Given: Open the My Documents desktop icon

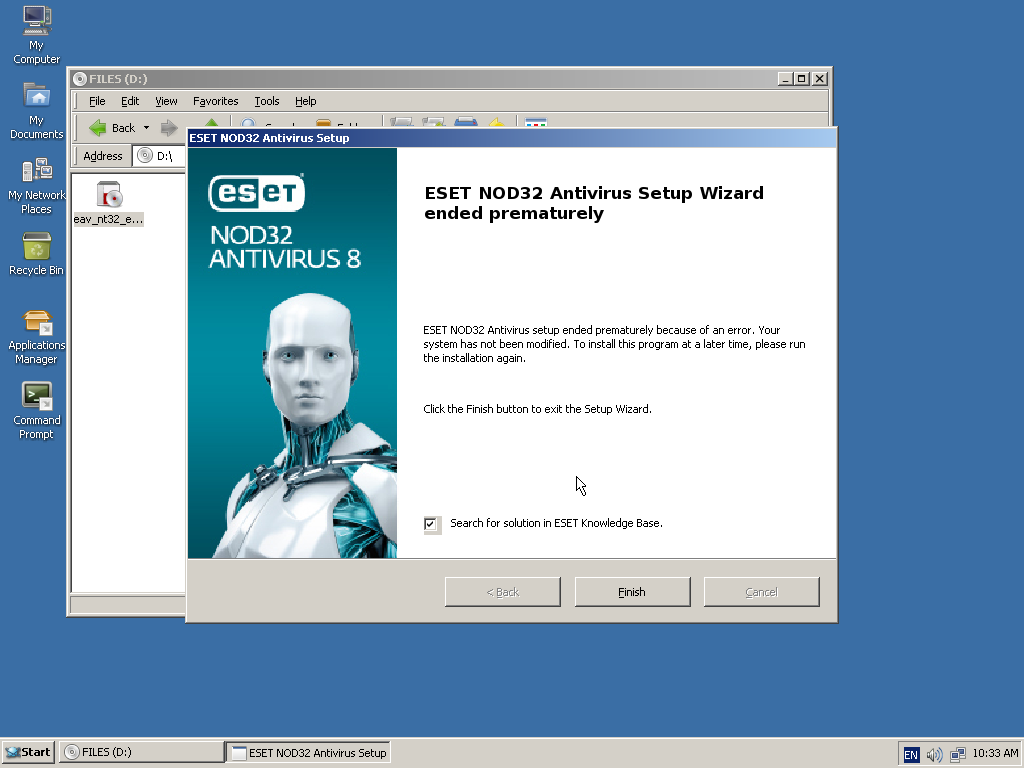Looking at the screenshot, I should coord(37,96).
